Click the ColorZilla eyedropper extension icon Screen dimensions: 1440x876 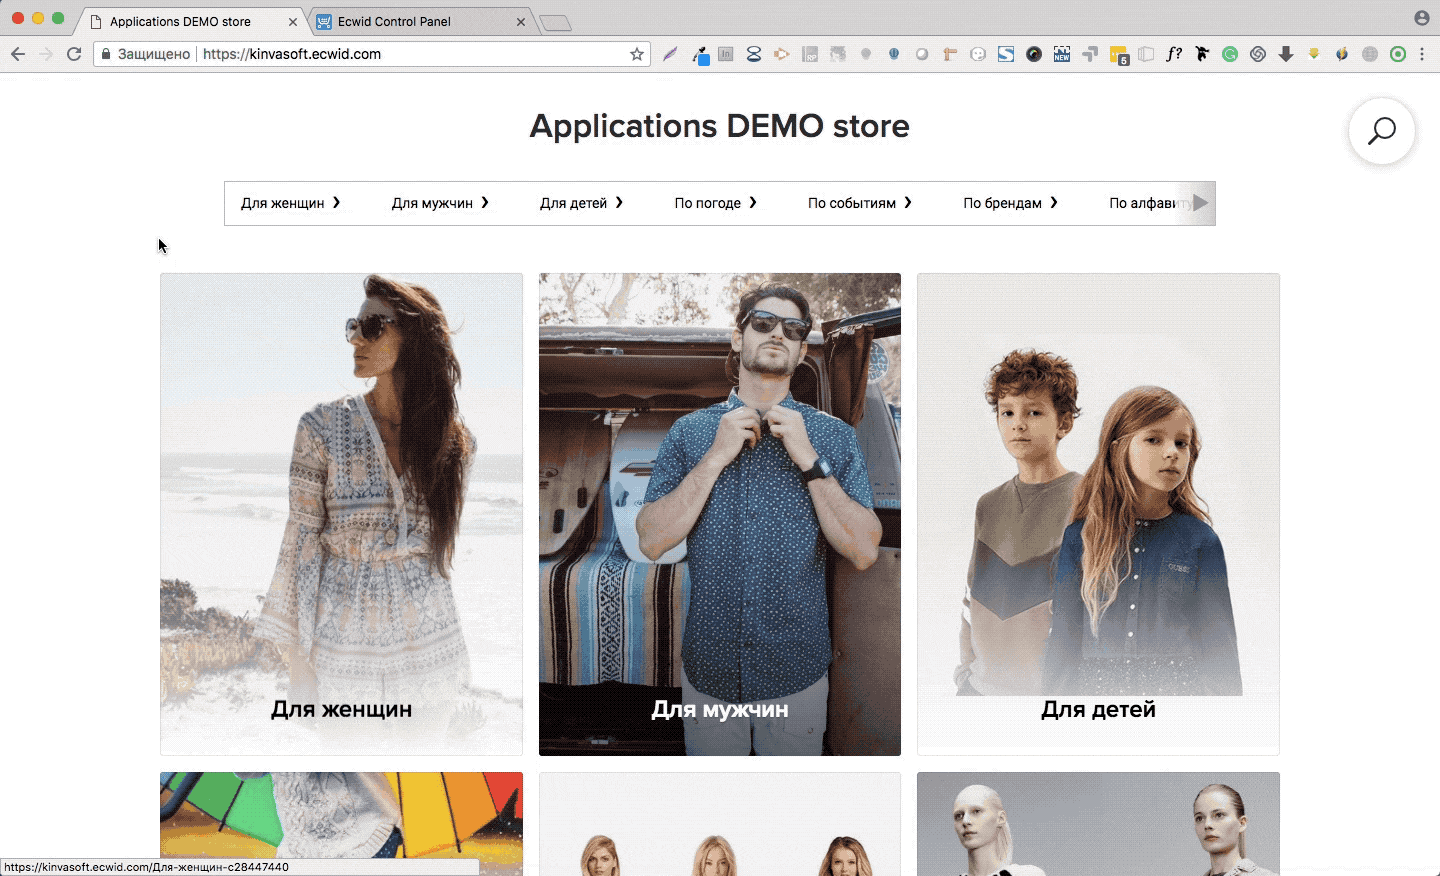click(x=700, y=54)
